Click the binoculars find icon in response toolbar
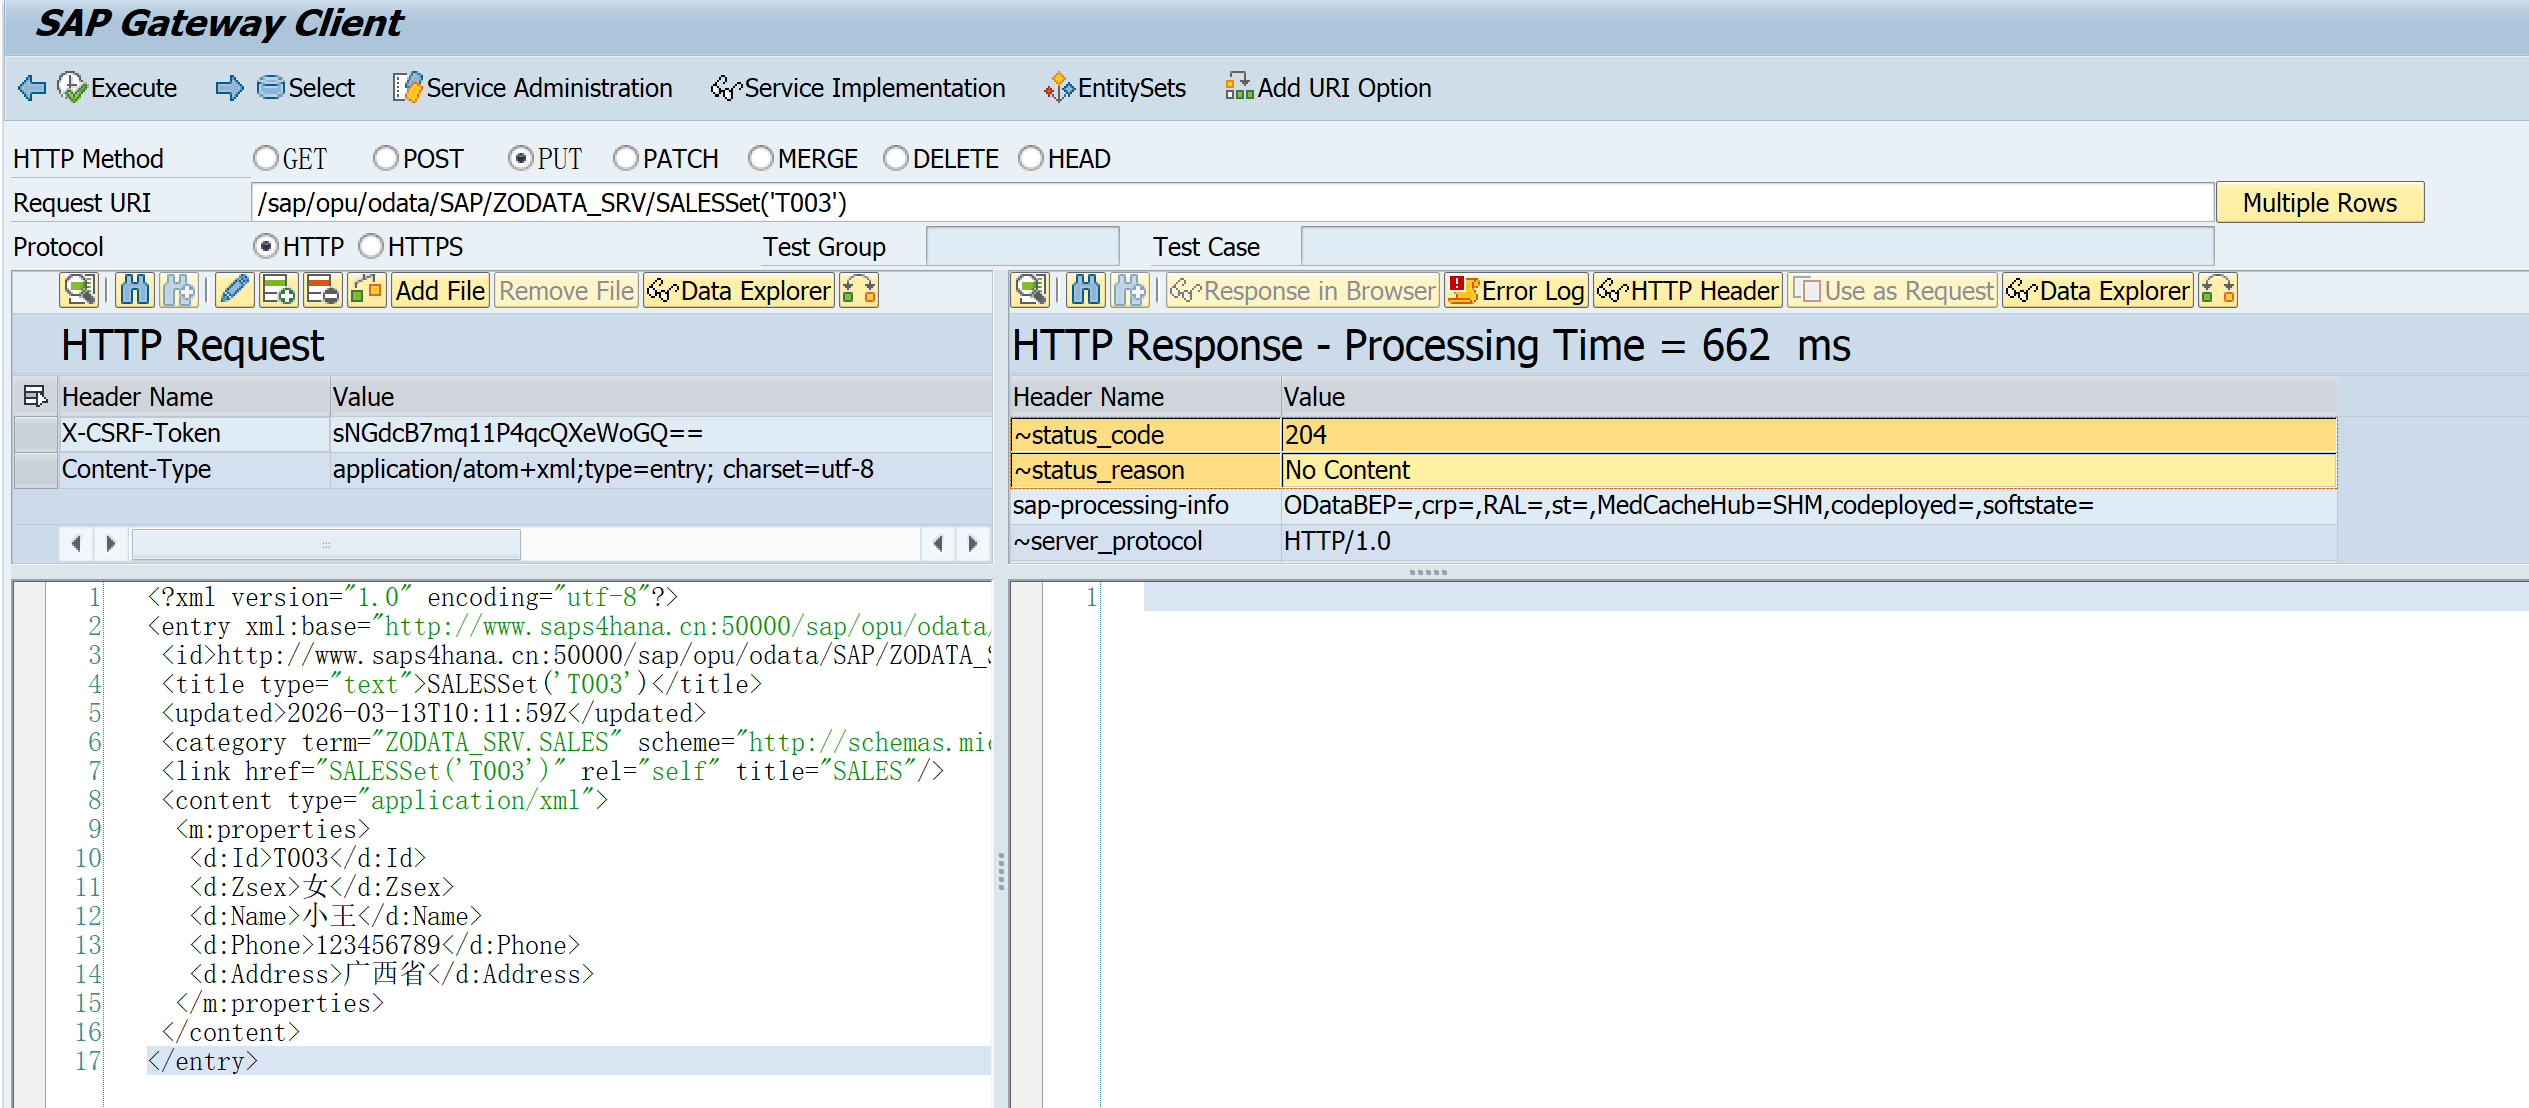 tap(1086, 291)
